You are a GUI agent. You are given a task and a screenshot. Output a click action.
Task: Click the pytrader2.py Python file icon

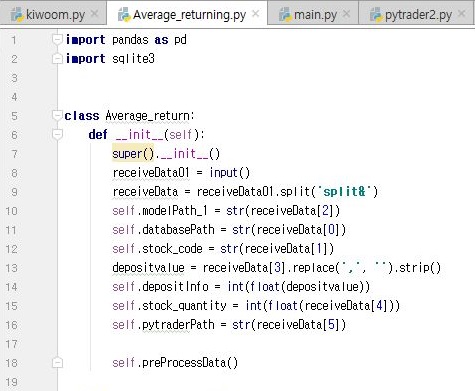376,15
